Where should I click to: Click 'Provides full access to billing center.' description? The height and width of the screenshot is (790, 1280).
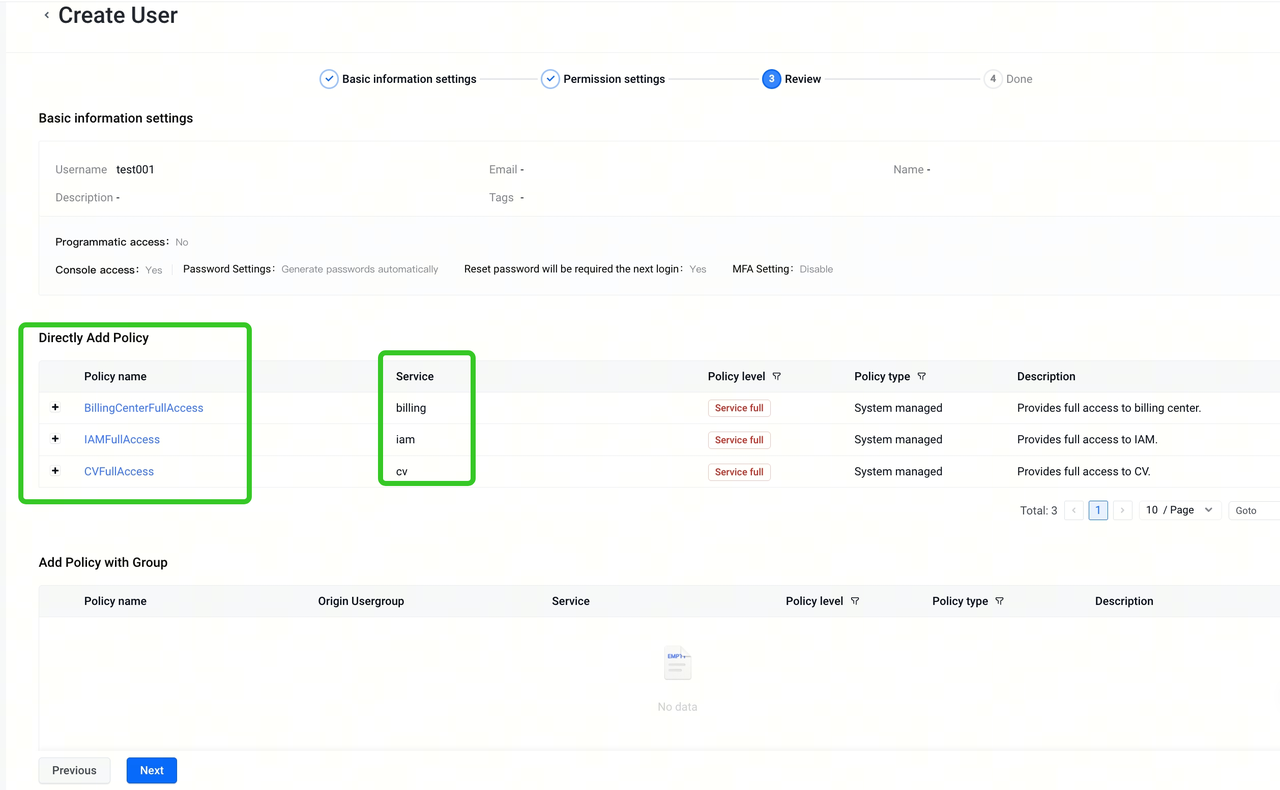coord(1109,408)
